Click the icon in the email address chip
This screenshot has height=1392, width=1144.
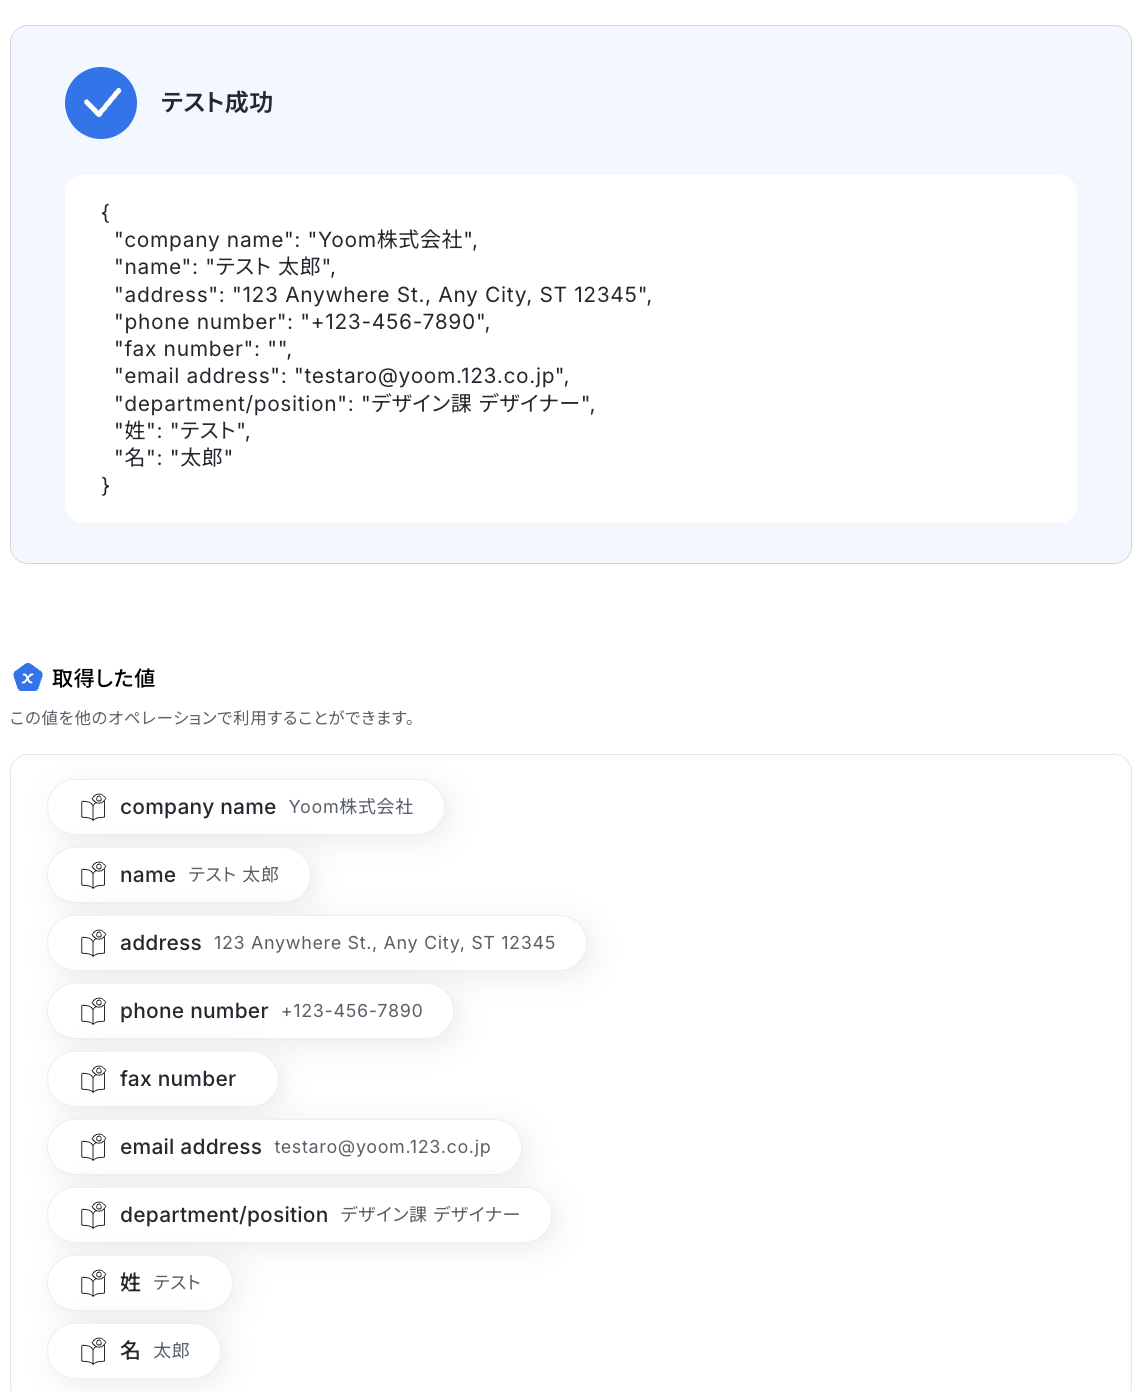(x=93, y=1147)
